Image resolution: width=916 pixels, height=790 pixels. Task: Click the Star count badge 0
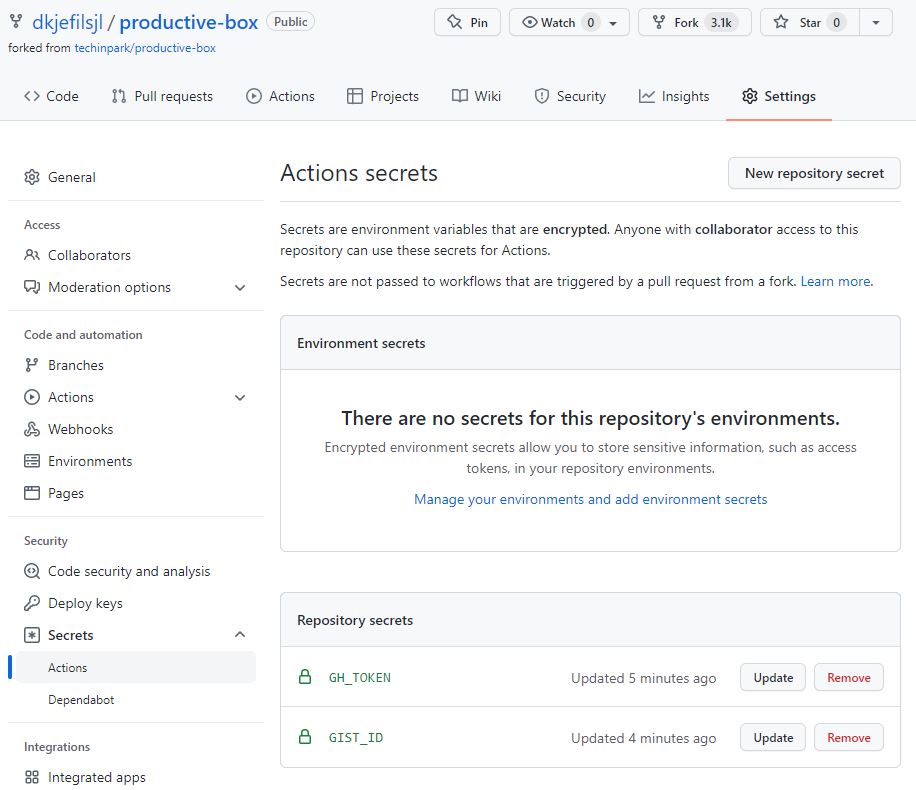click(x=836, y=23)
